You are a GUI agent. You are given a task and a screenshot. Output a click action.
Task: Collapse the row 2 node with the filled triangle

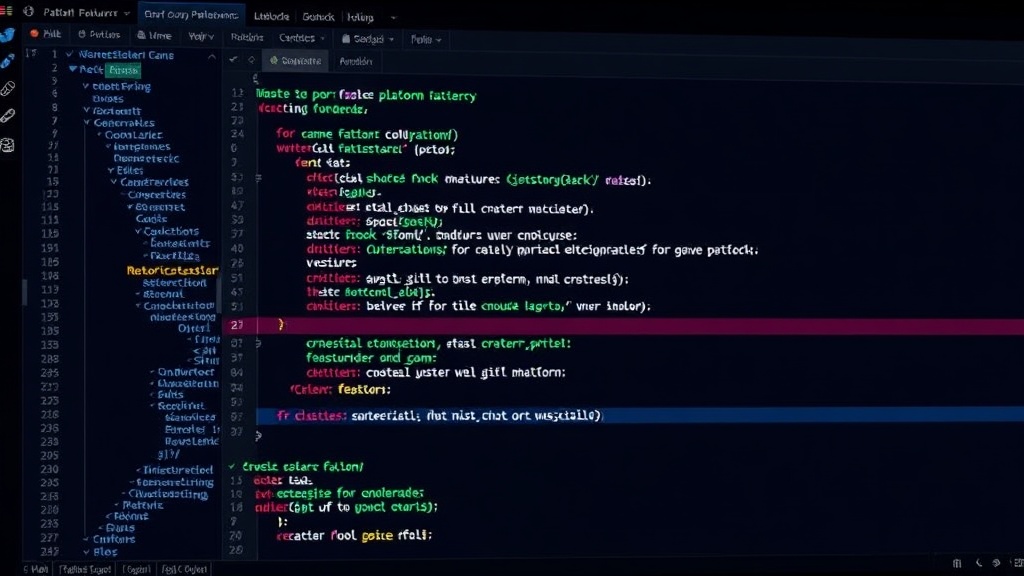click(73, 69)
